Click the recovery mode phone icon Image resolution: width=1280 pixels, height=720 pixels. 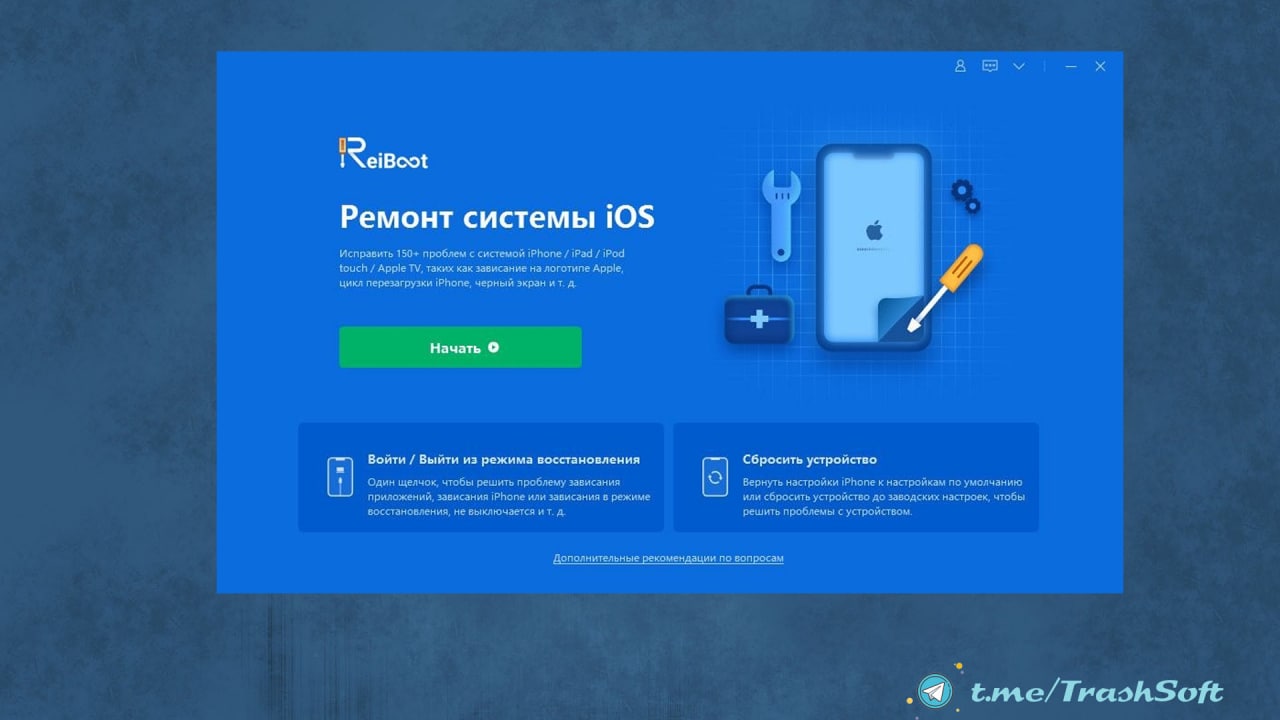[x=340, y=477]
